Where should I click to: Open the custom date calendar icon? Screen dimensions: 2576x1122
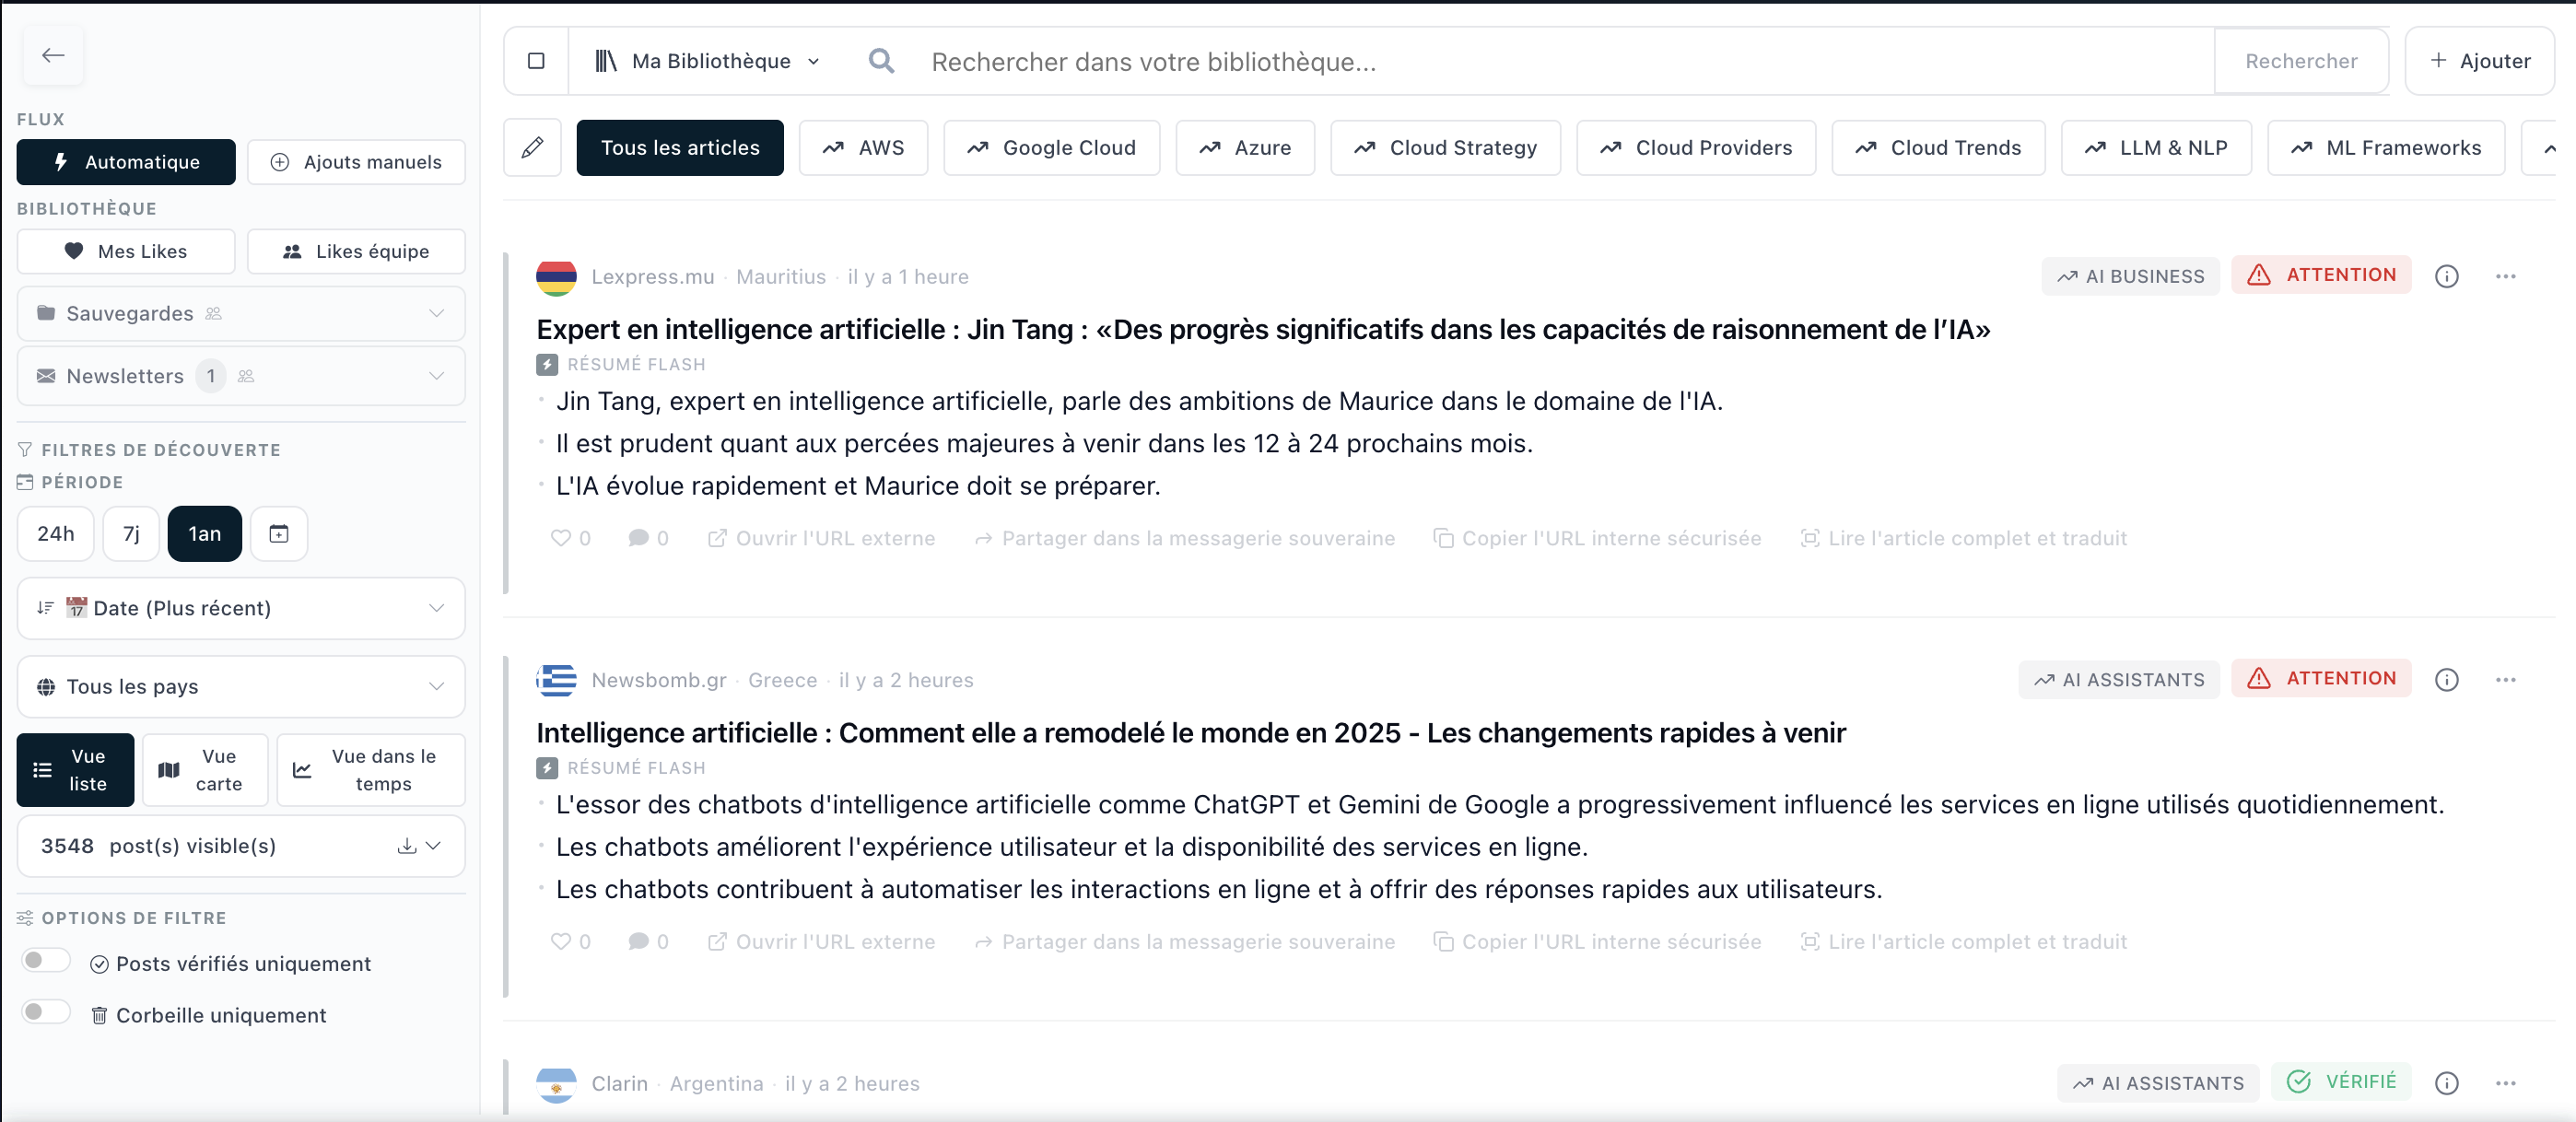[279, 534]
